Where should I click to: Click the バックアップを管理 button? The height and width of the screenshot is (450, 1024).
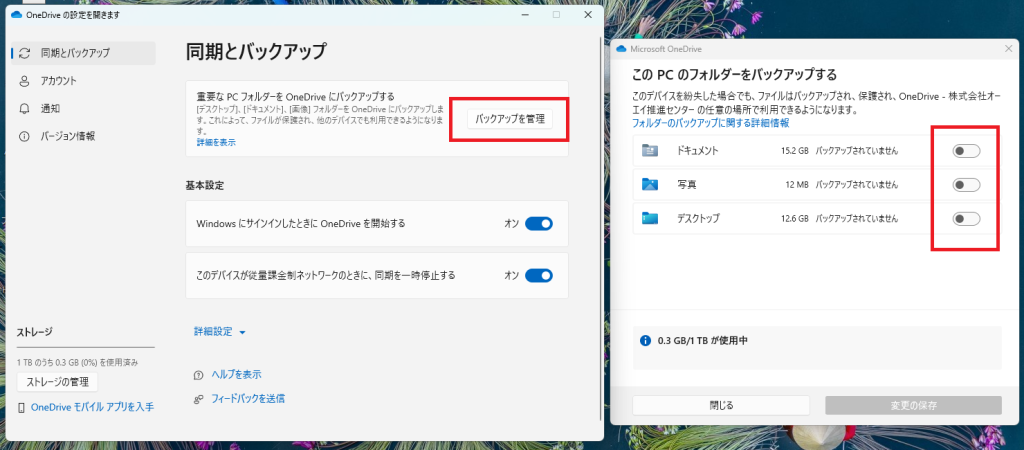(509, 119)
